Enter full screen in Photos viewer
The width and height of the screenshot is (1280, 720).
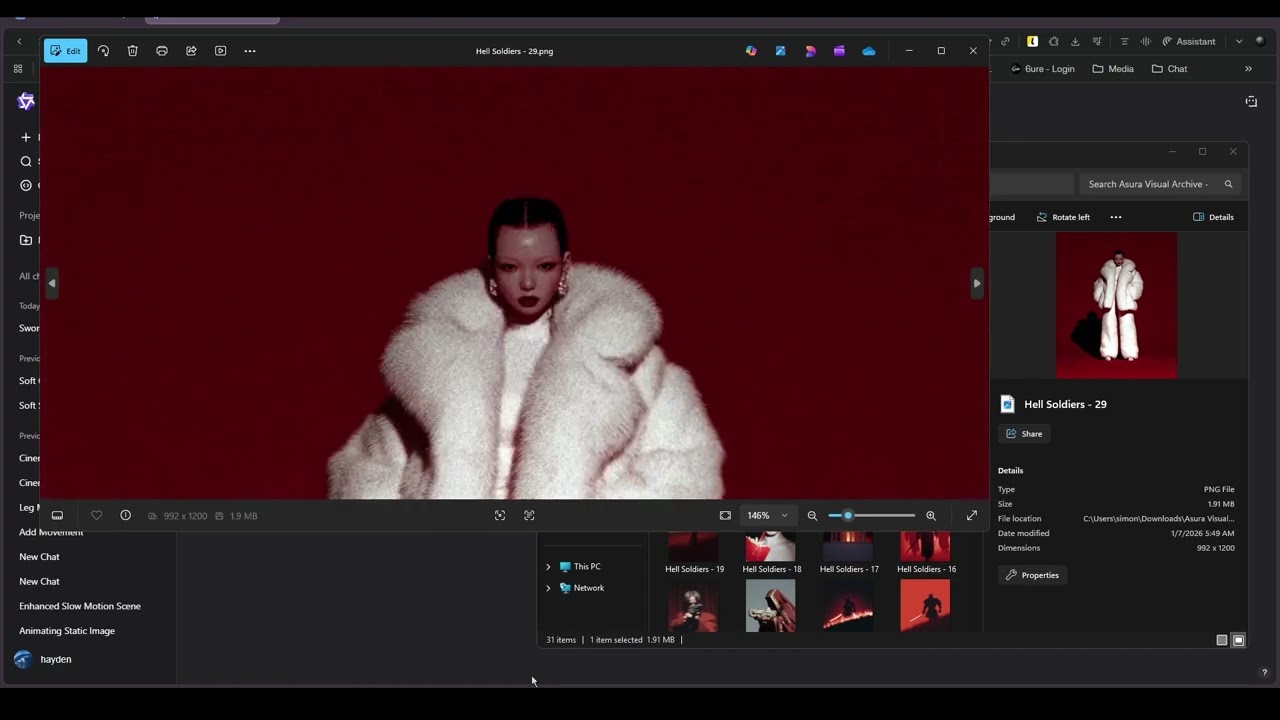[x=972, y=516]
